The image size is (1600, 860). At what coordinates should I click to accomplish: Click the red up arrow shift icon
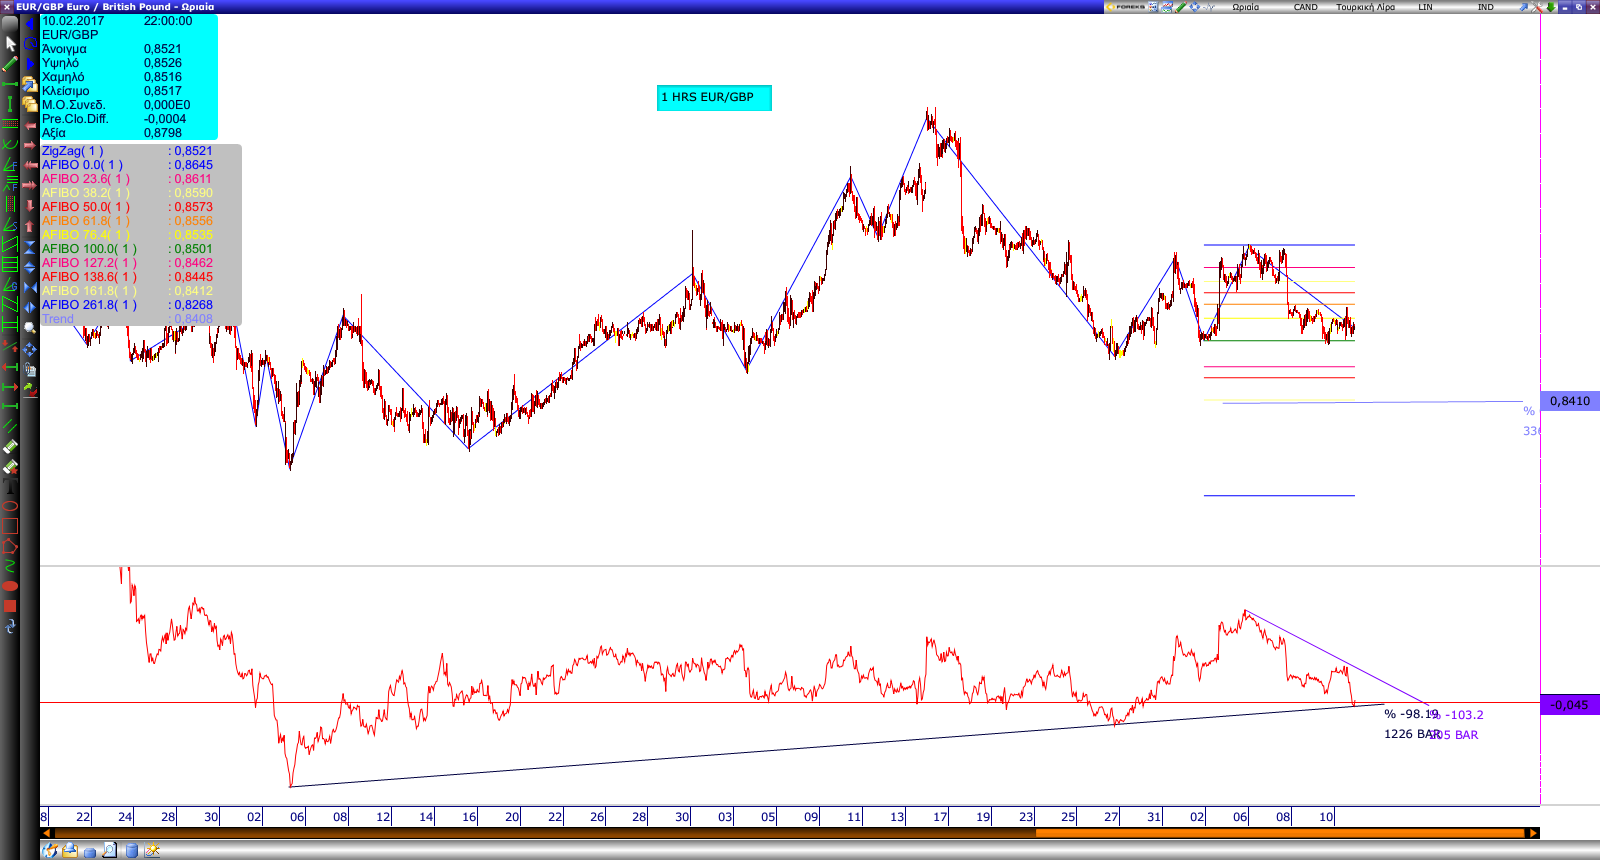tap(29, 226)
